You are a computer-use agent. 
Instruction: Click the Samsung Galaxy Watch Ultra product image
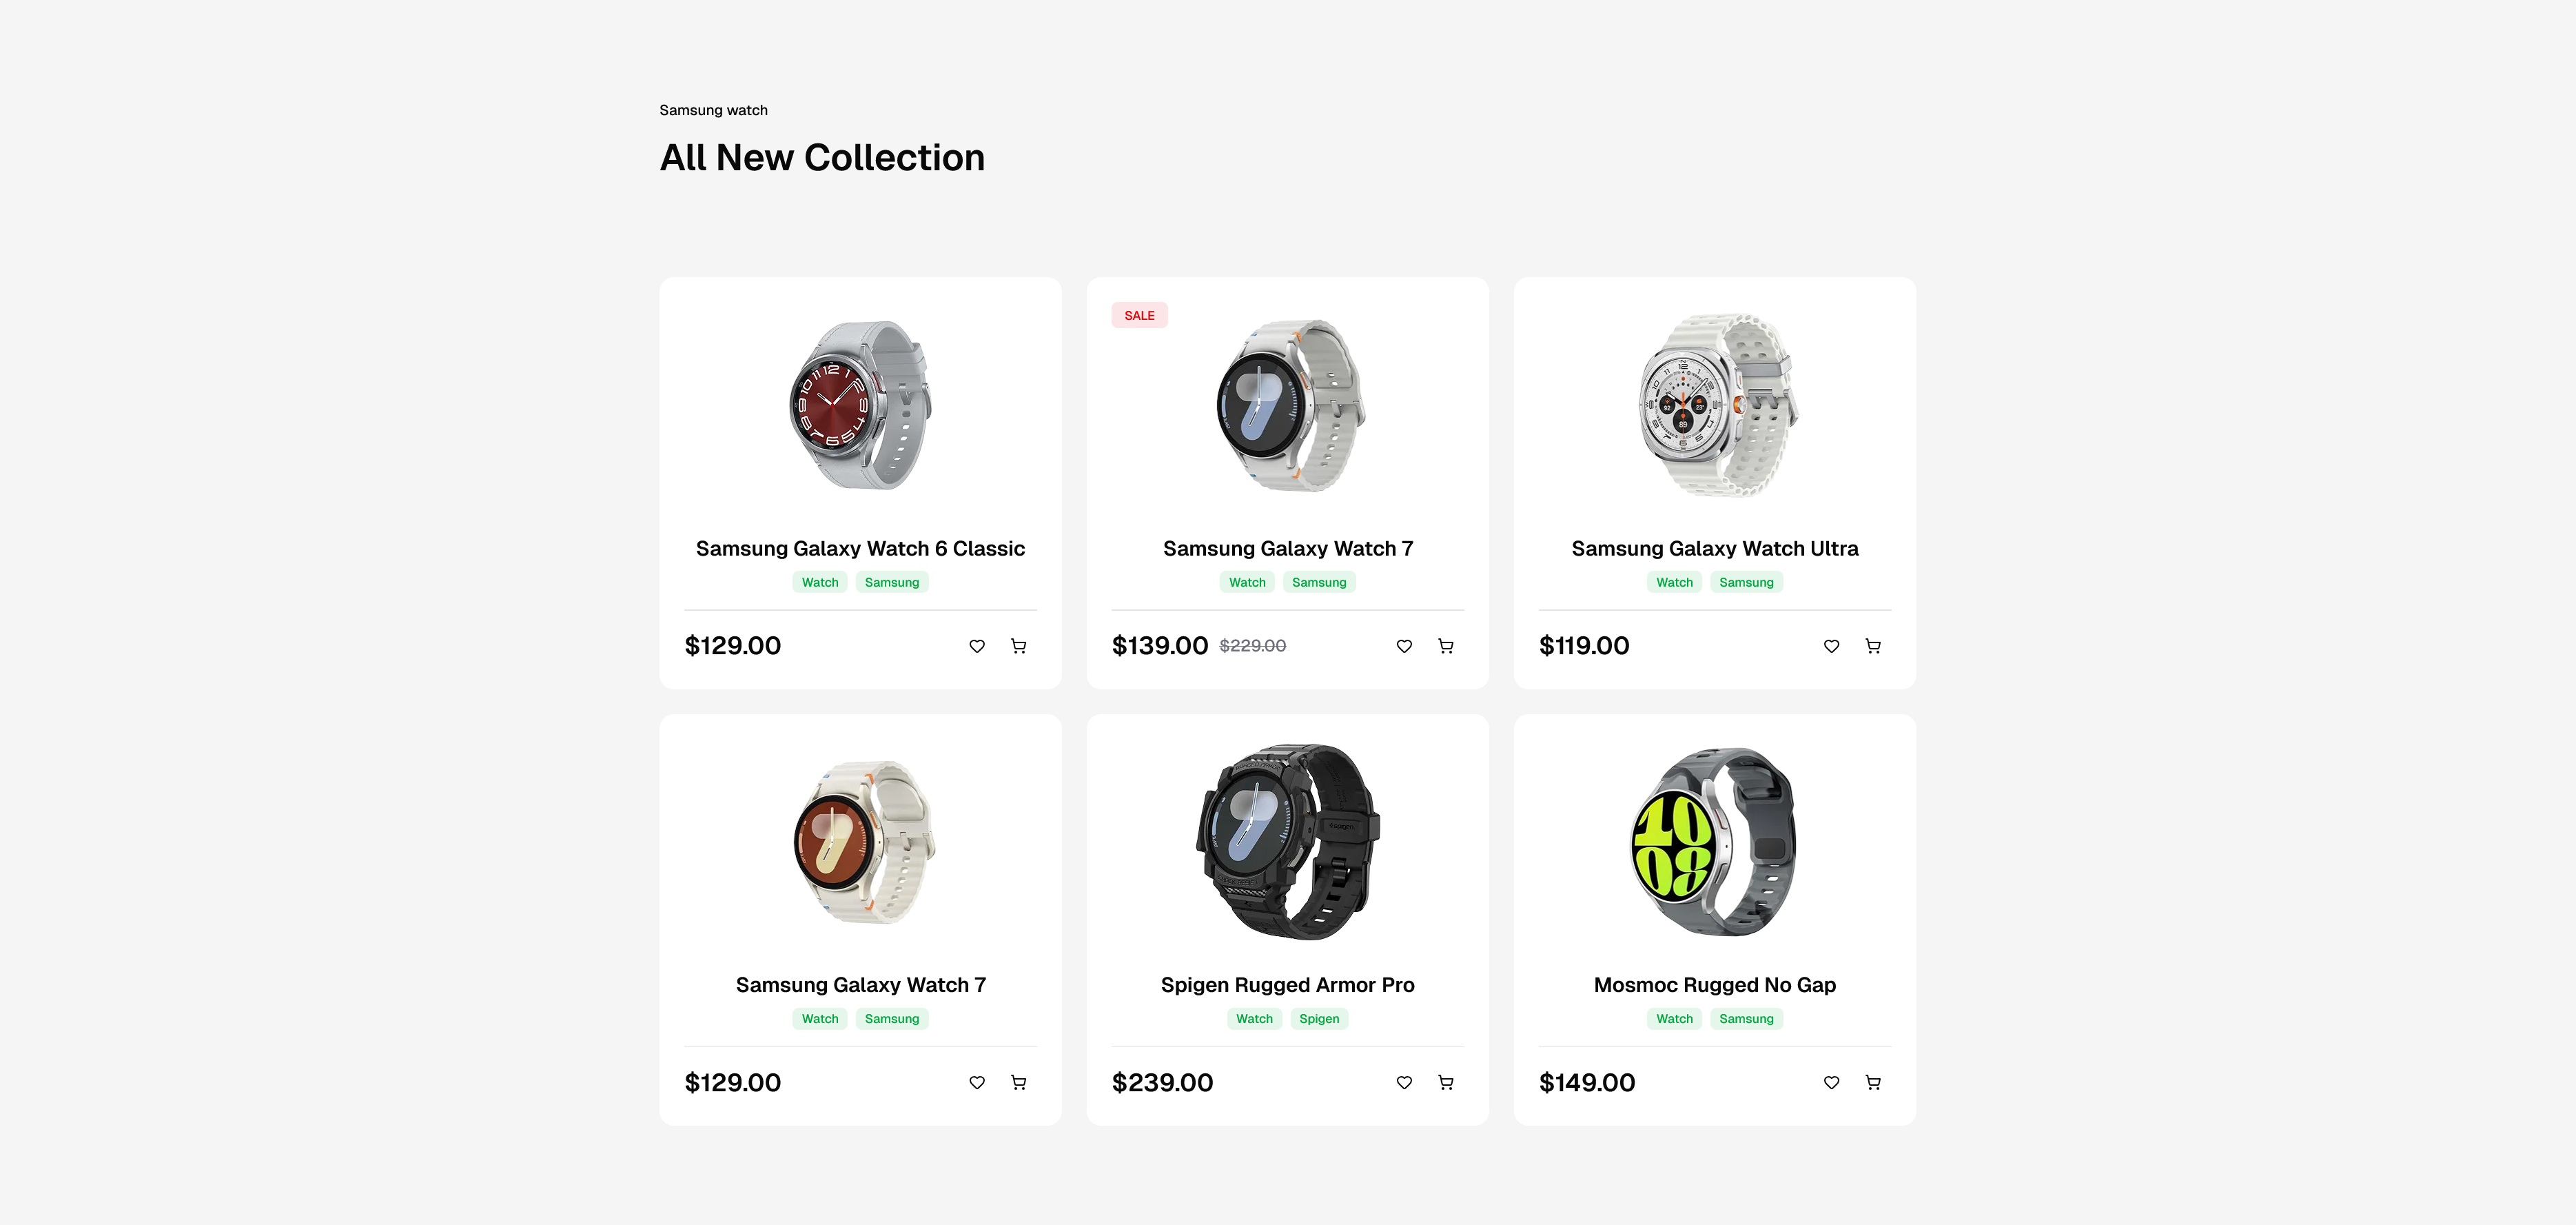pos(1714,406)
